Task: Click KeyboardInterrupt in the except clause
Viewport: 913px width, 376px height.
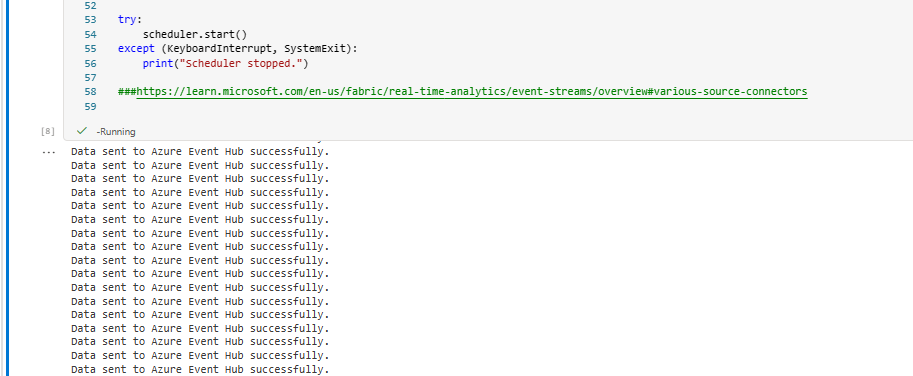Action: click(219, 49)
